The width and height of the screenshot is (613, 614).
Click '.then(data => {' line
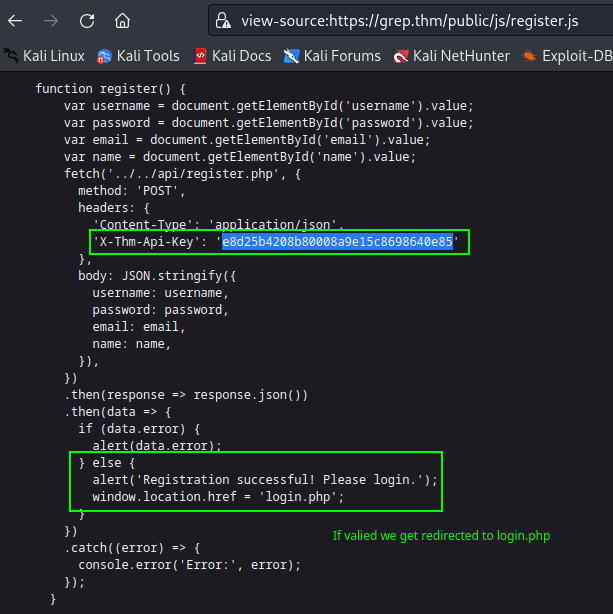tap(118, 412)
